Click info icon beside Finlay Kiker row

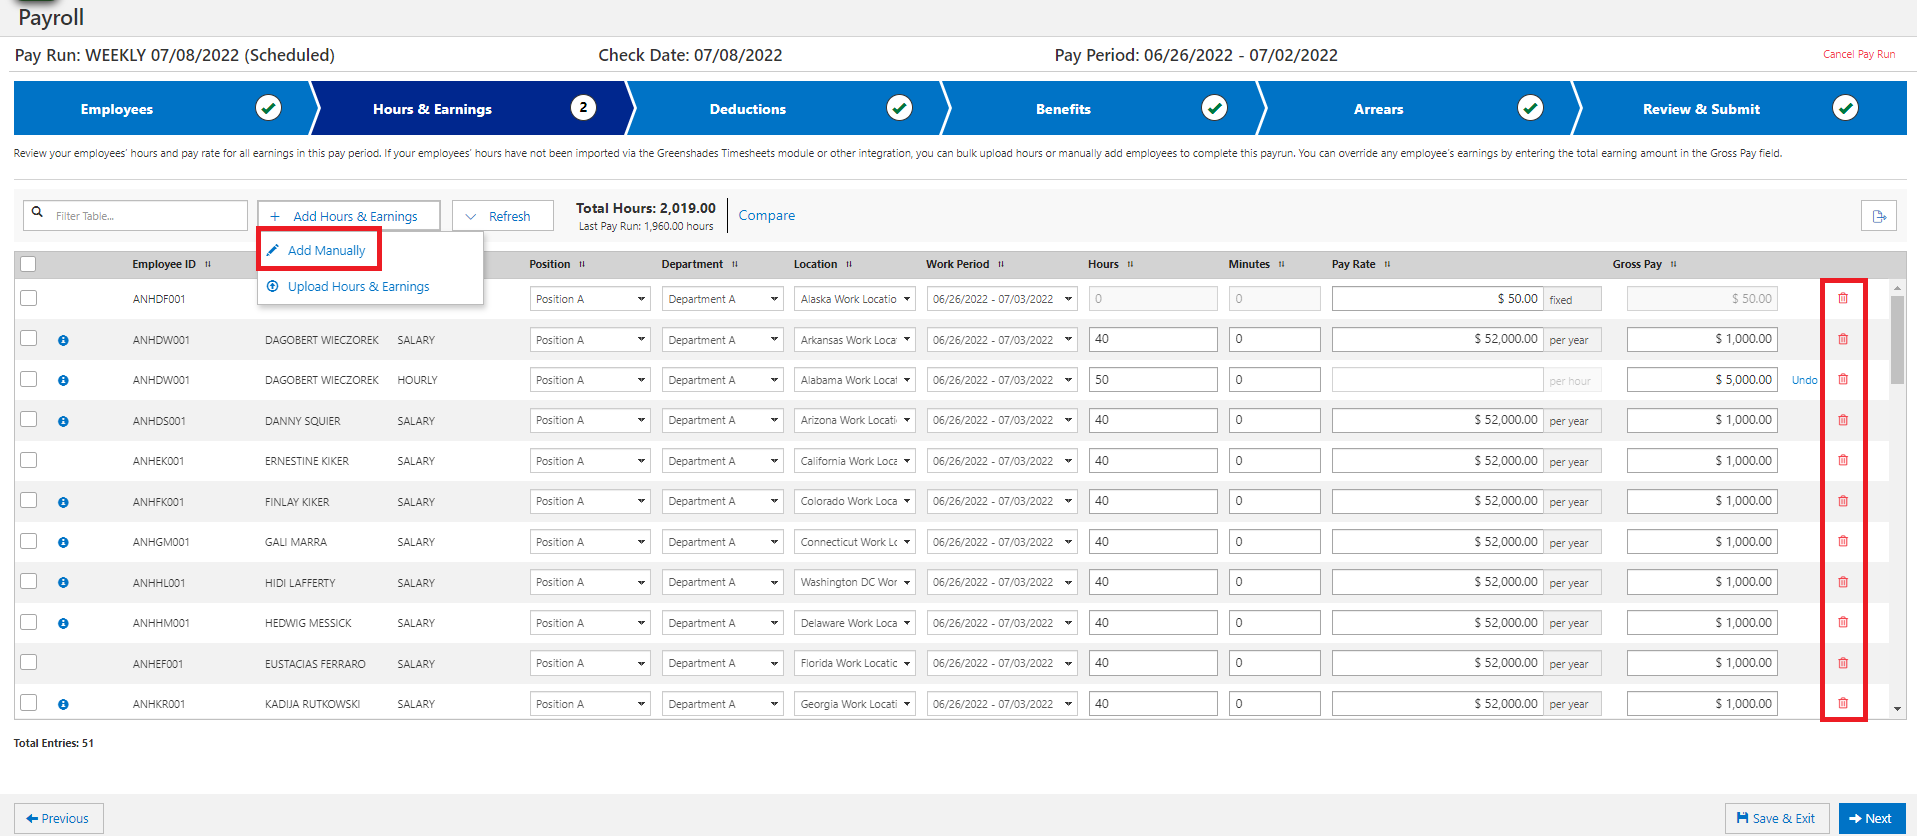point(63,502)
